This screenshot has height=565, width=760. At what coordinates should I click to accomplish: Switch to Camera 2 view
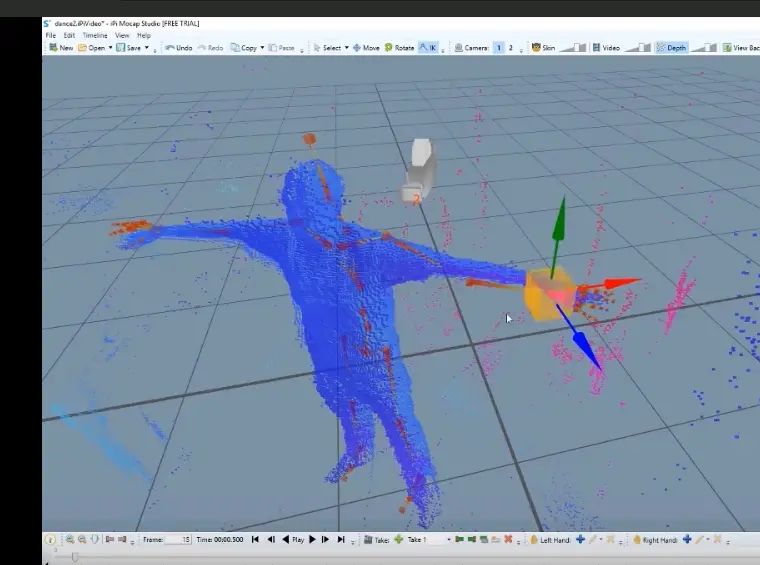point(510,47)
